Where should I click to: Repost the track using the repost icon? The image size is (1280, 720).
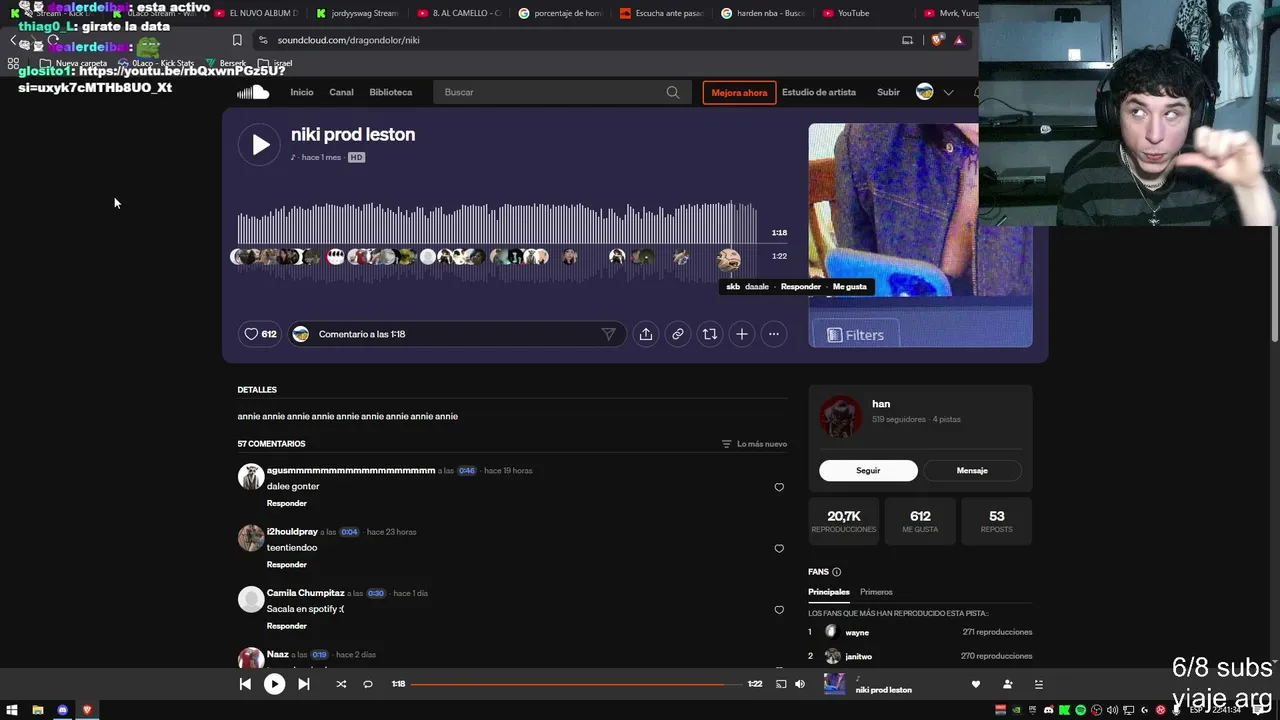pyautogui.click(x=710, y=334)
